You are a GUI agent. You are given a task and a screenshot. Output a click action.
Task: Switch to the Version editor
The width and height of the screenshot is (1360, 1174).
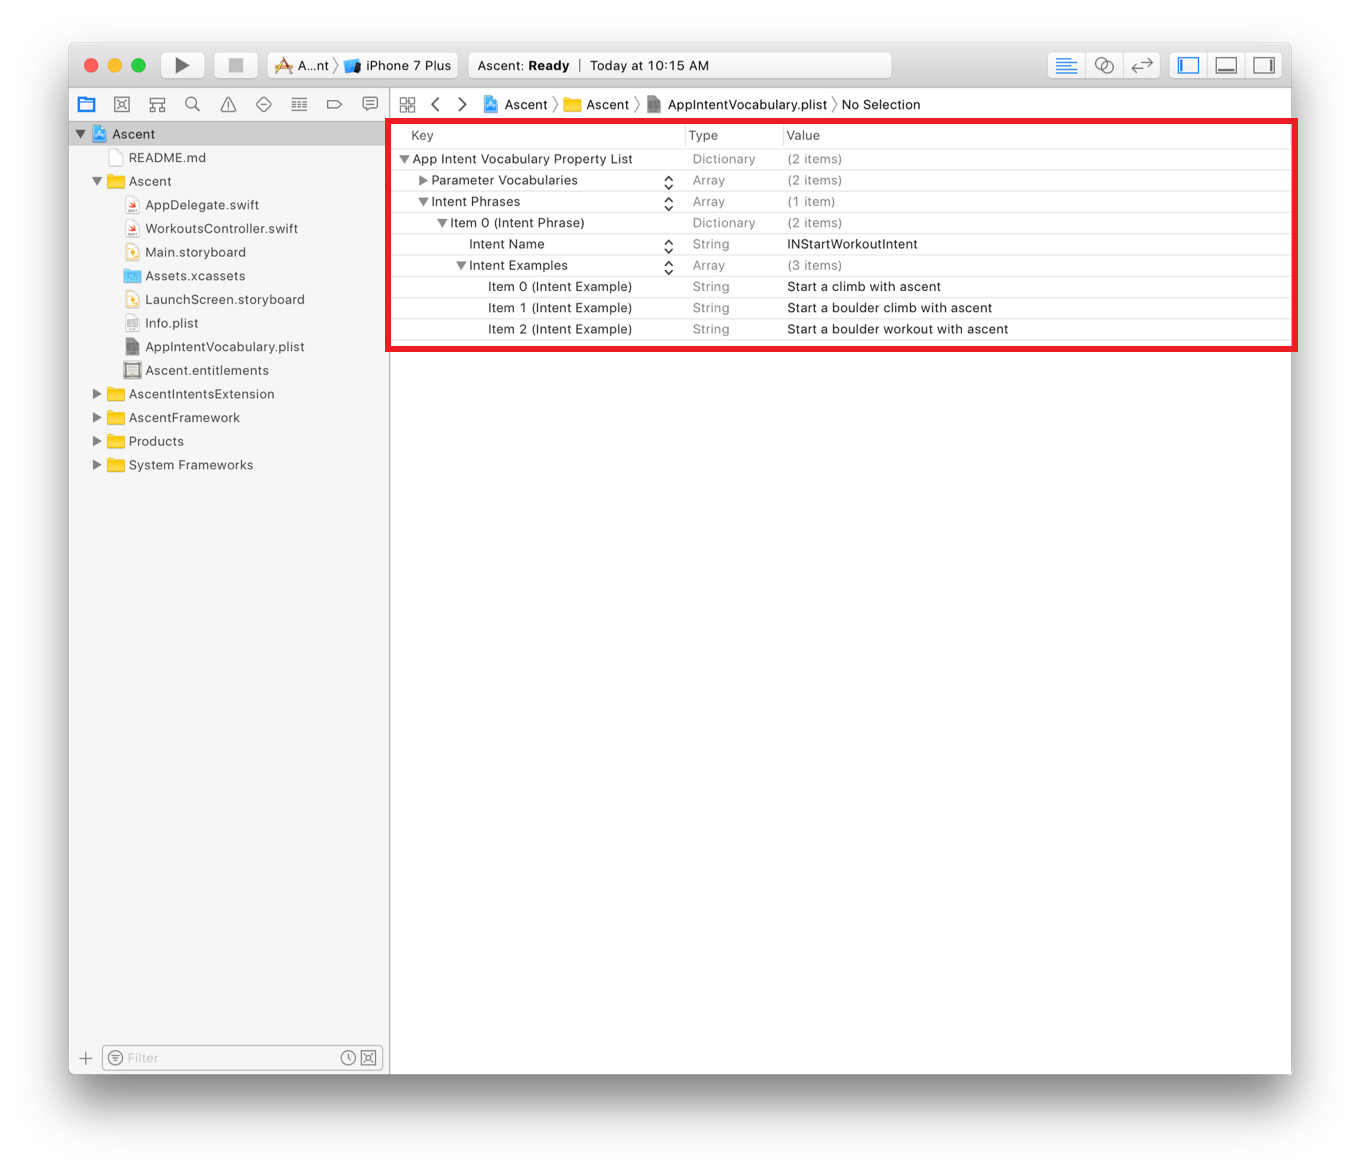coord(1142,64)
